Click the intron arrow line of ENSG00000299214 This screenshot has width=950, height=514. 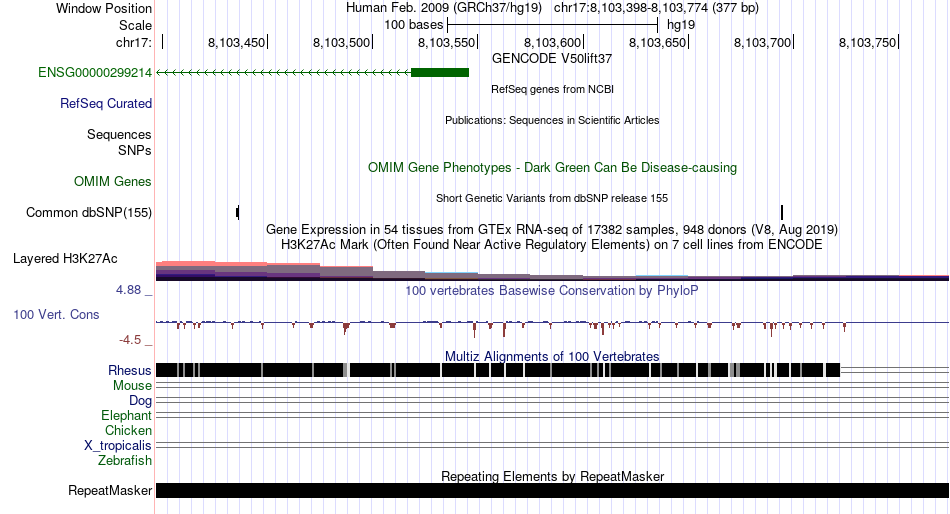click(283, 73)
